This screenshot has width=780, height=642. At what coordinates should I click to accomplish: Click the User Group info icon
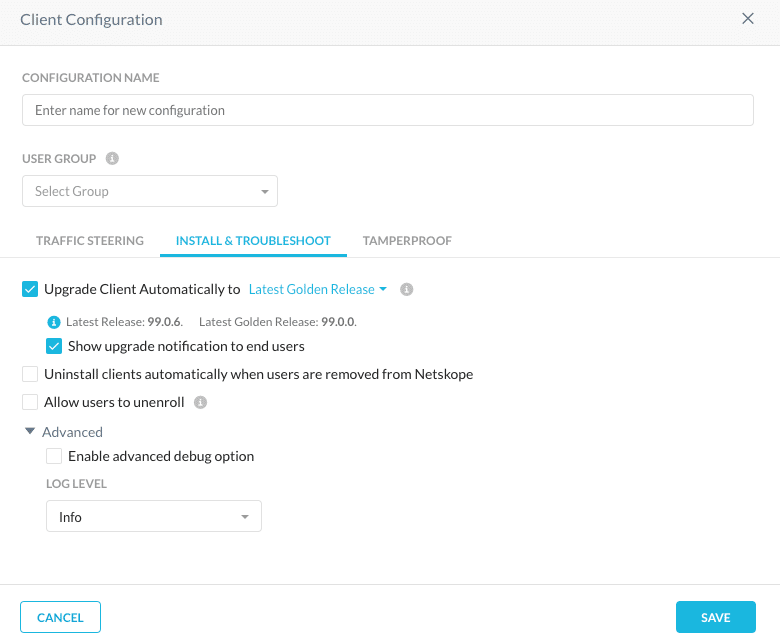click(112, 158)
